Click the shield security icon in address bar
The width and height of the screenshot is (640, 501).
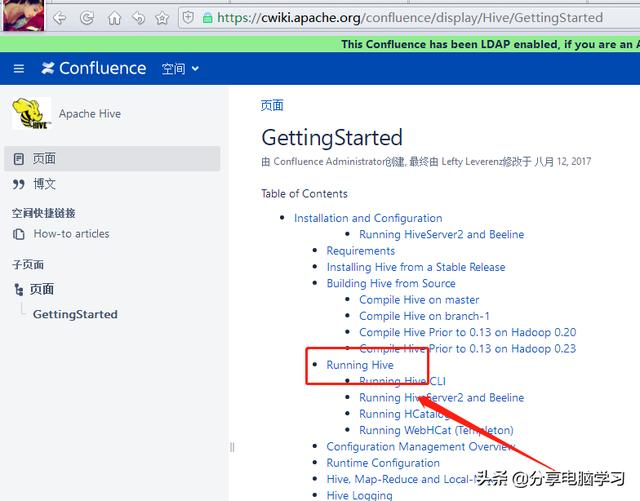188,18
